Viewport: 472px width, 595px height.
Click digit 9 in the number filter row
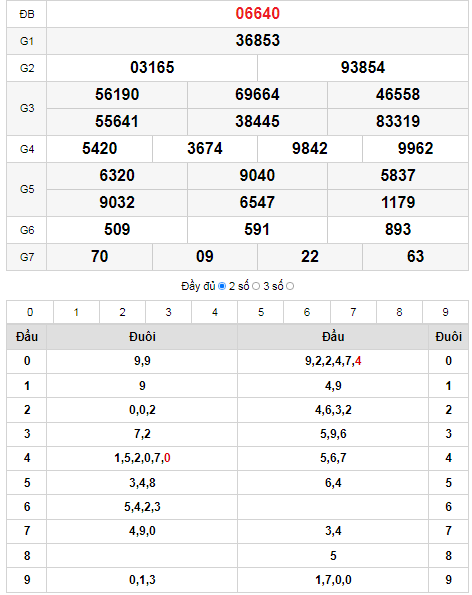(x=445, y=312)
